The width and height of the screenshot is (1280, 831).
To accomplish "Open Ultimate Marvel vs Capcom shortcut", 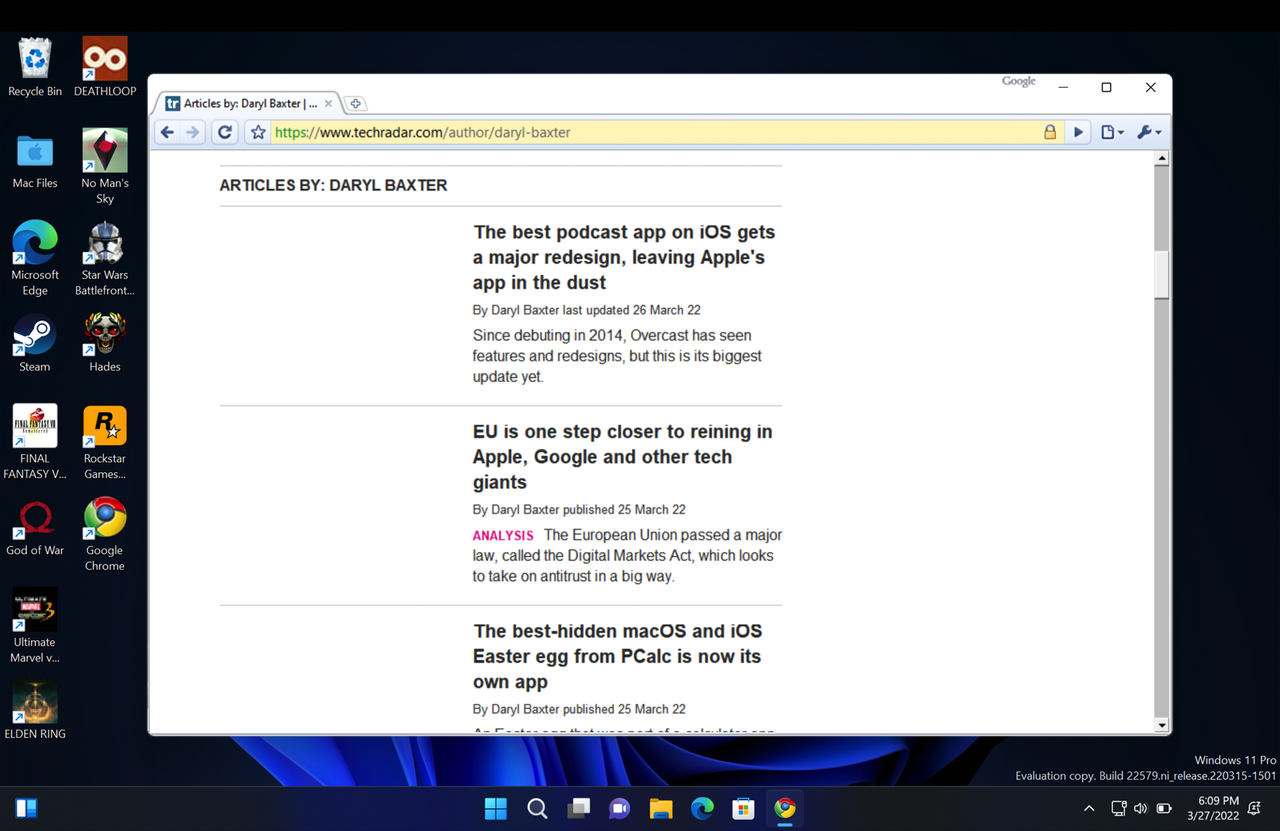I will click(x=35, y=626).
